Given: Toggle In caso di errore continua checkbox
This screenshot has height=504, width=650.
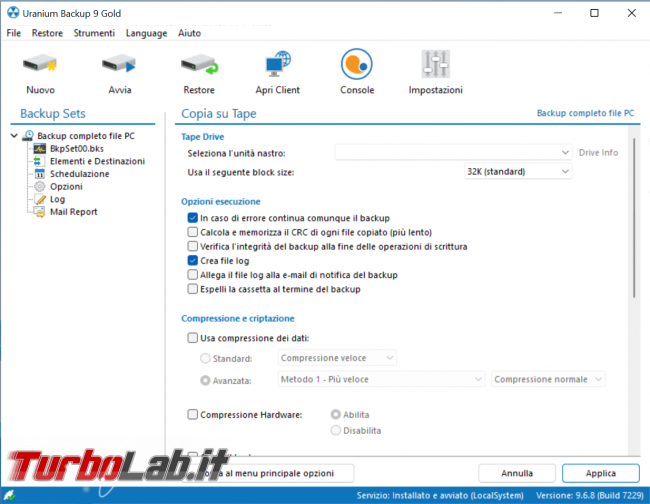Looking at the screenshot, I should (192, 218).
